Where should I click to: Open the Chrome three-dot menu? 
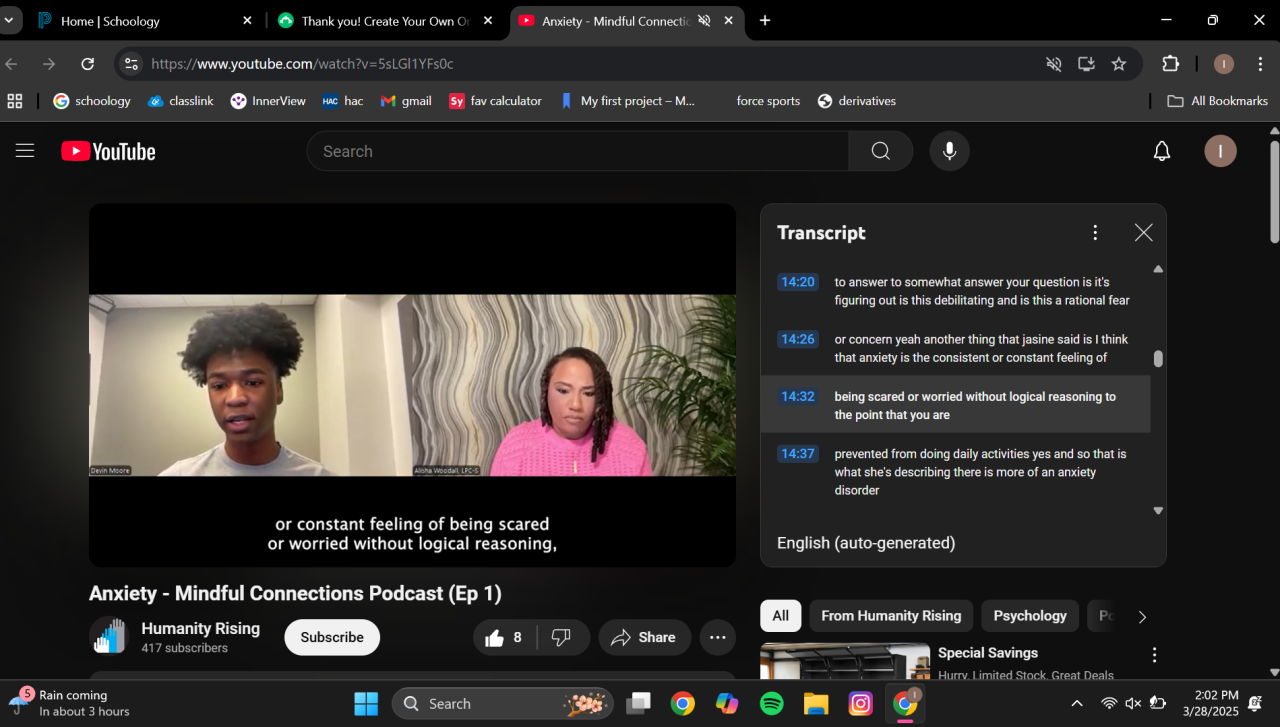tap(1260, 64)
